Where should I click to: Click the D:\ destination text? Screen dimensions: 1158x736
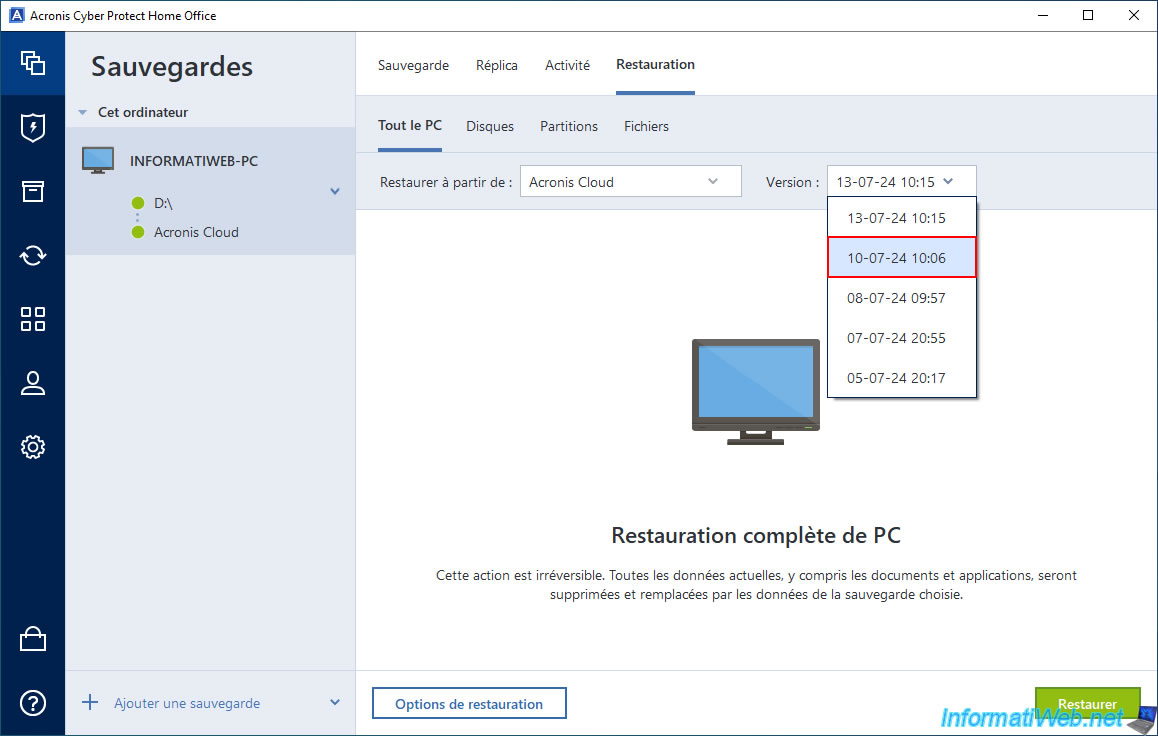pos(163,203)
